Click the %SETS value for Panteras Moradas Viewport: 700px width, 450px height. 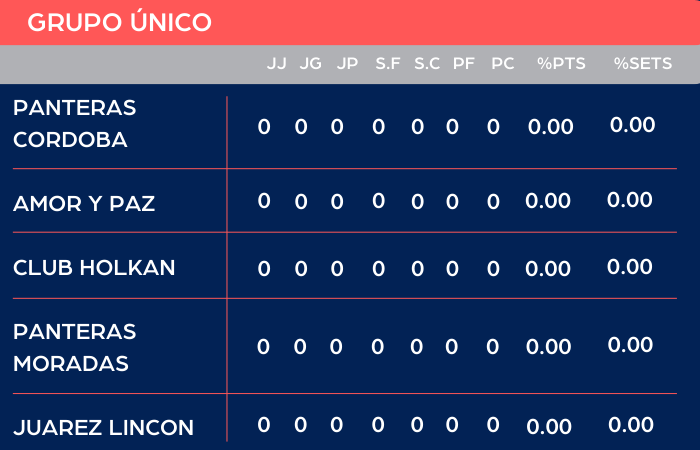pos(630,345)
